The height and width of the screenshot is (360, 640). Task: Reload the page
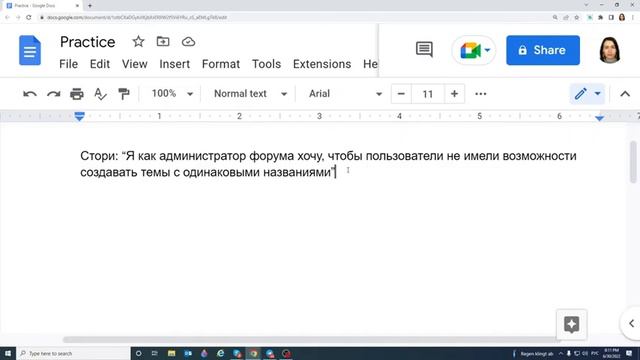click(x=29, y=18)
